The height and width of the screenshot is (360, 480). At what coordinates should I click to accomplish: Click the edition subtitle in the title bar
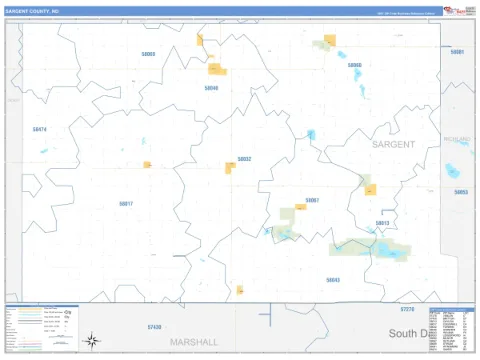(x=406, y=14)
